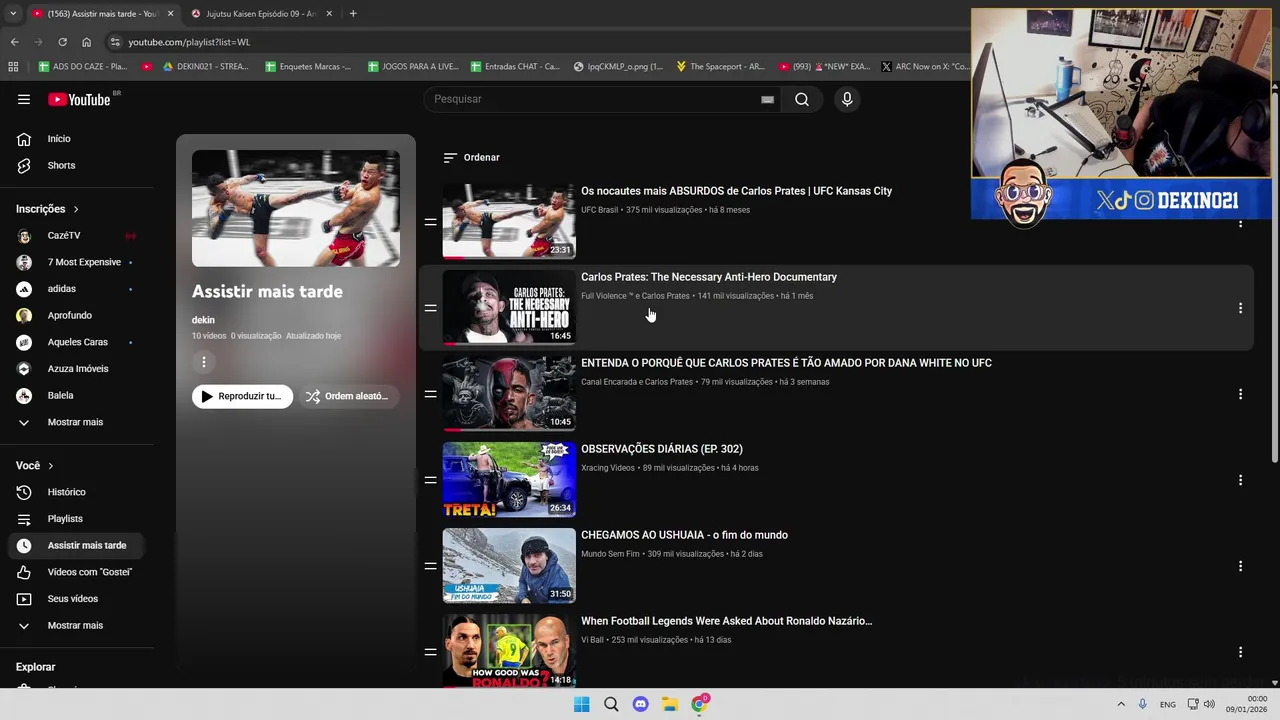
Task: Expand the Você section
Action: pyautogui.click(x=35, y=466)
